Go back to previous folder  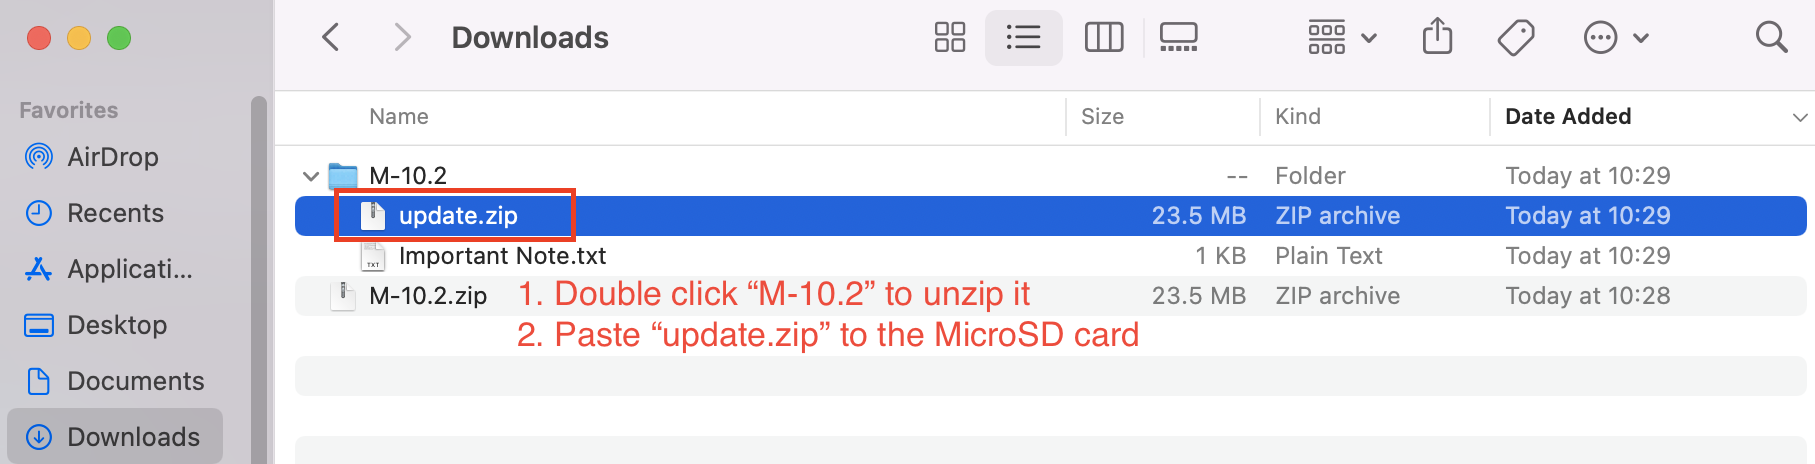[x=331, y=38]
